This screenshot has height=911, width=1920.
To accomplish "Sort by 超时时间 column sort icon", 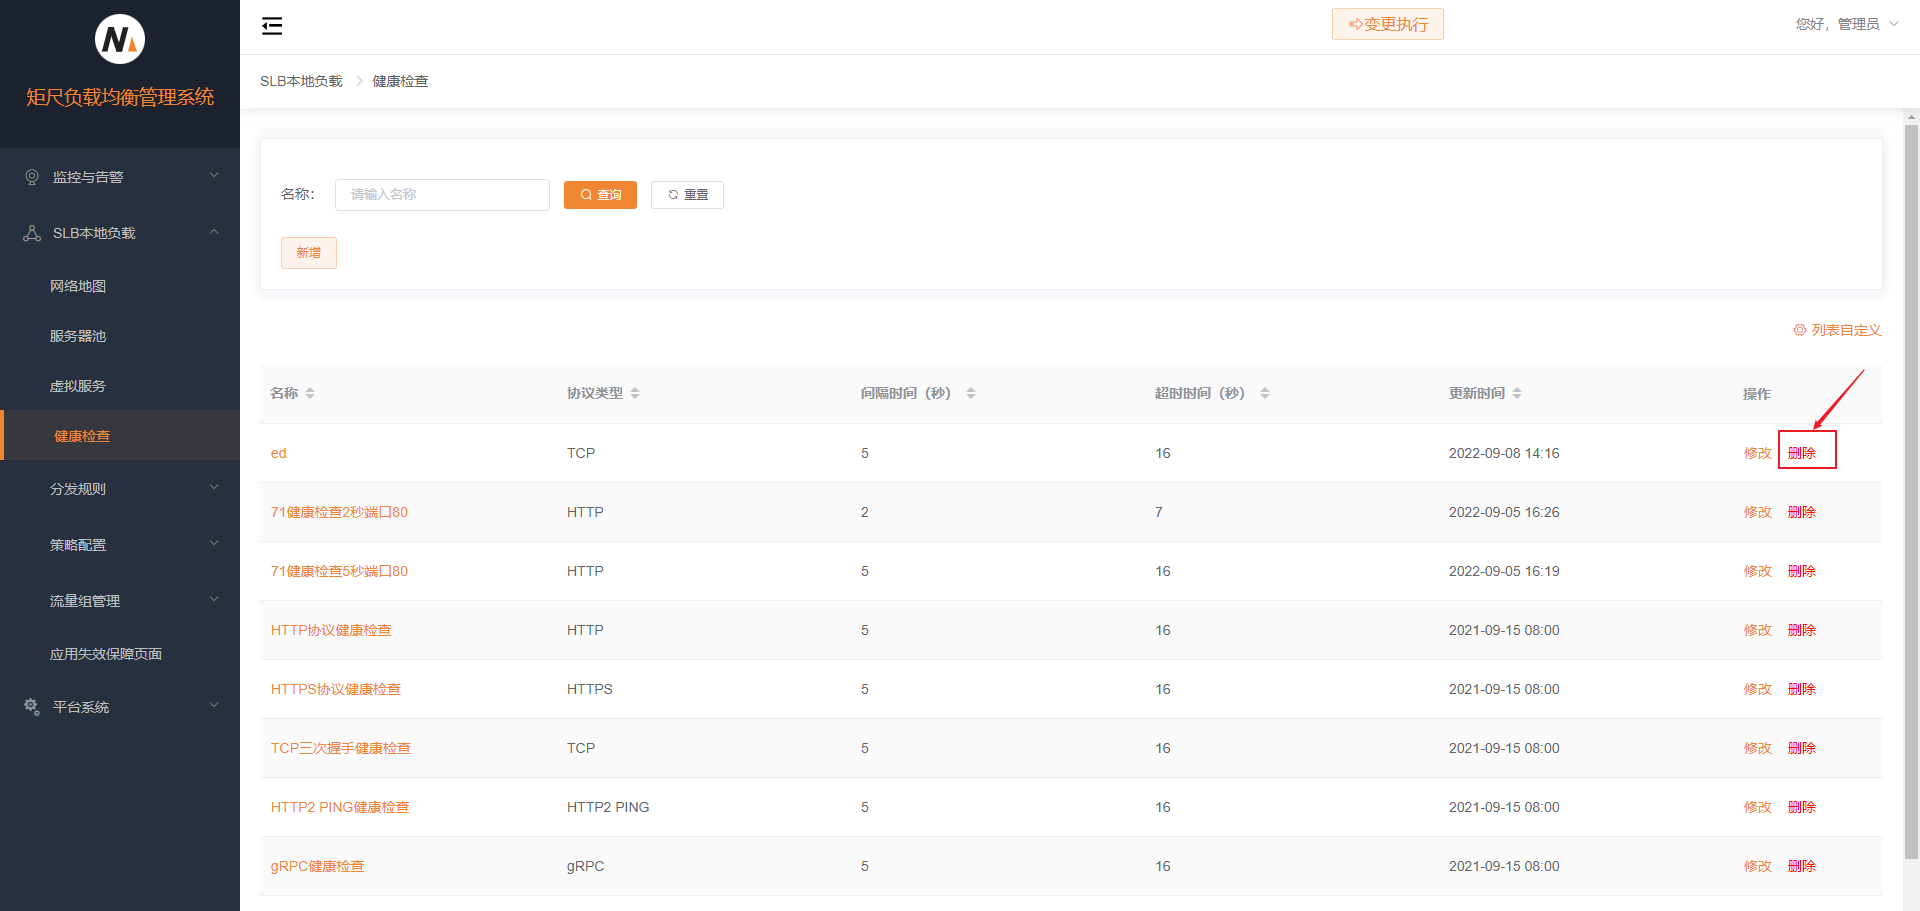I will [1265, 393].
